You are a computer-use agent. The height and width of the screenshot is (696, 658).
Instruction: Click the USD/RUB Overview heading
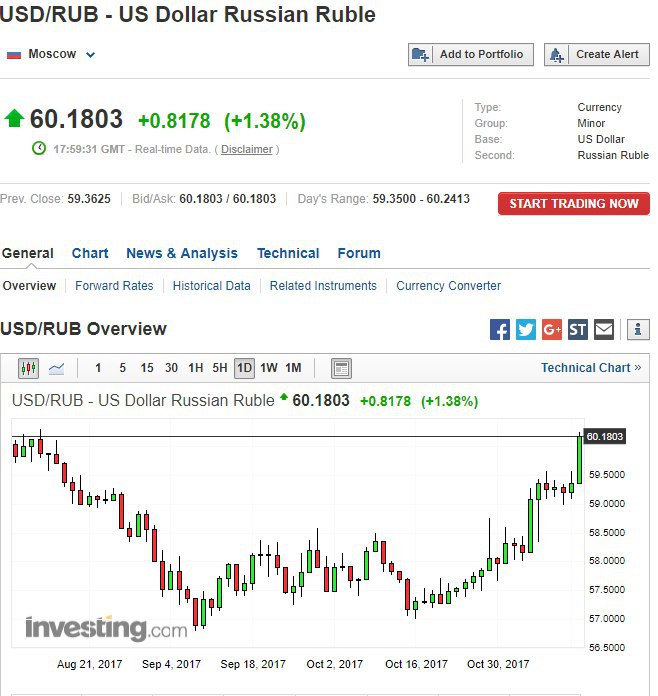83,329
